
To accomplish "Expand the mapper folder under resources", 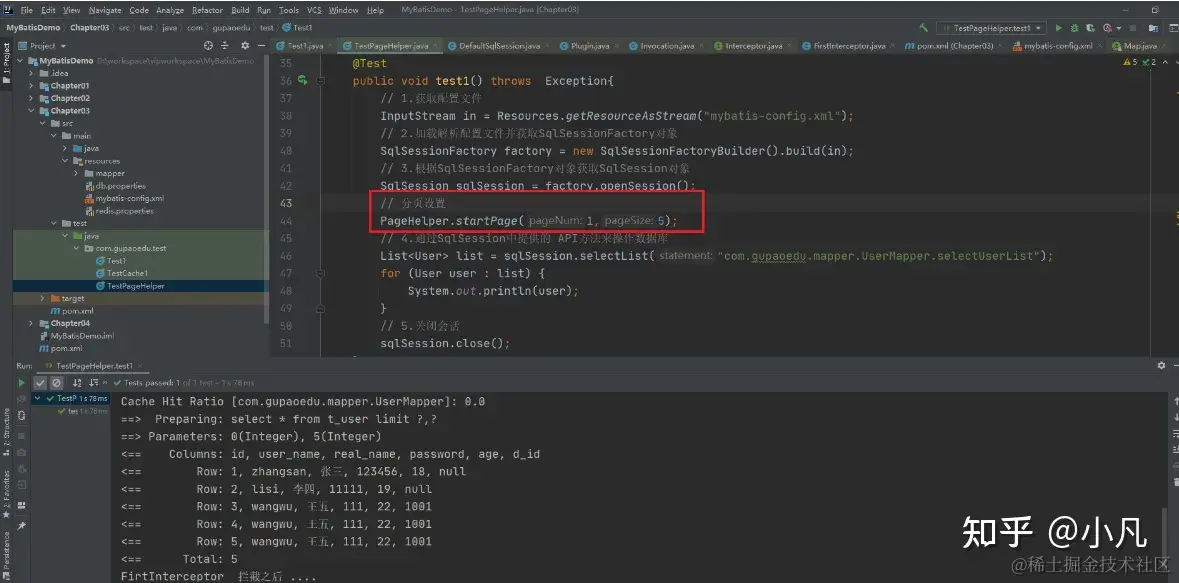I will 77,173.
